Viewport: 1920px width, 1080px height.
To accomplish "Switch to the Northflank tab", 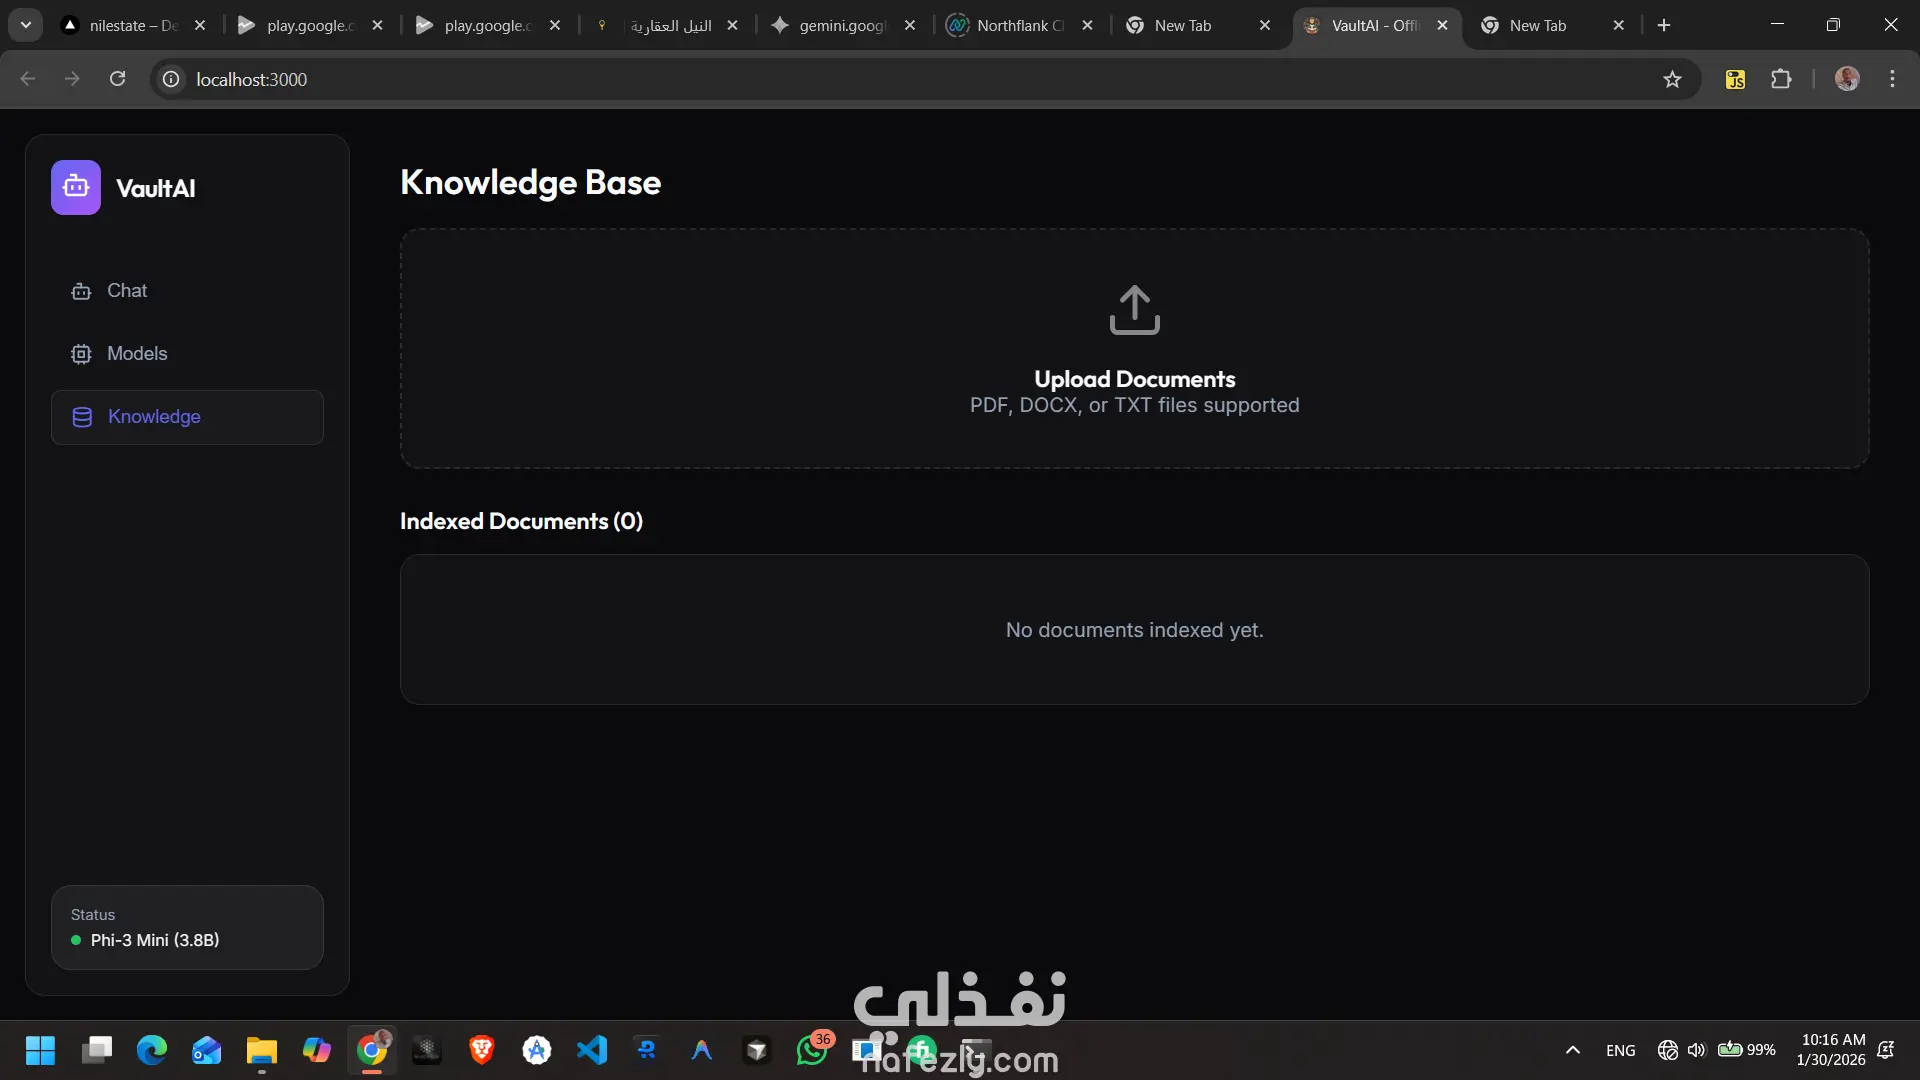I will [x=1010, y=25].
